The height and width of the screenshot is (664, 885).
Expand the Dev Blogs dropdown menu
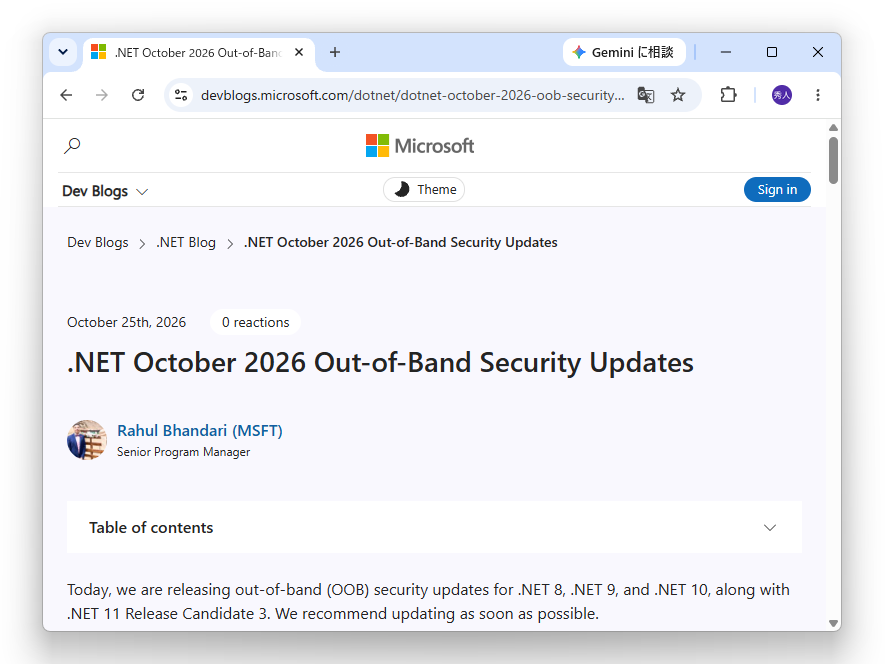(x=105, y=191)
